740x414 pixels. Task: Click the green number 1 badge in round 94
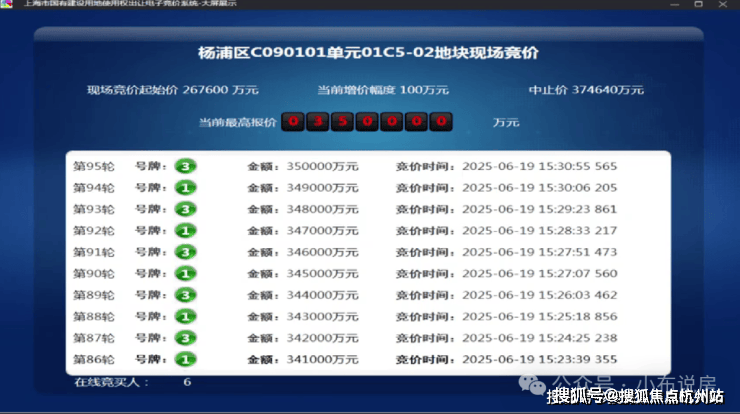[x=184, y=188]
